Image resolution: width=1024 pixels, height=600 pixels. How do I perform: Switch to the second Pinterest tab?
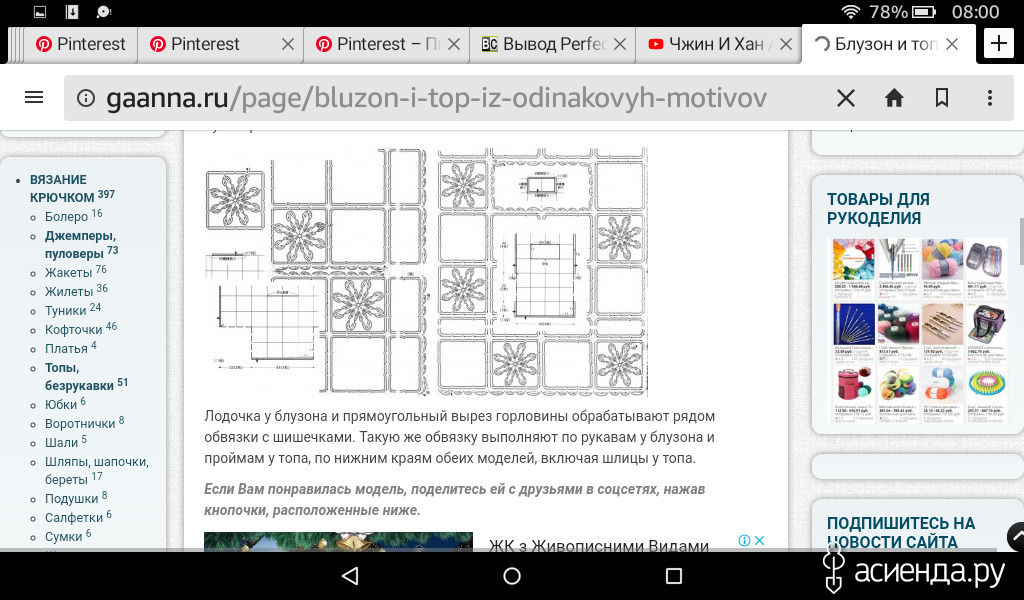[220, 44]
